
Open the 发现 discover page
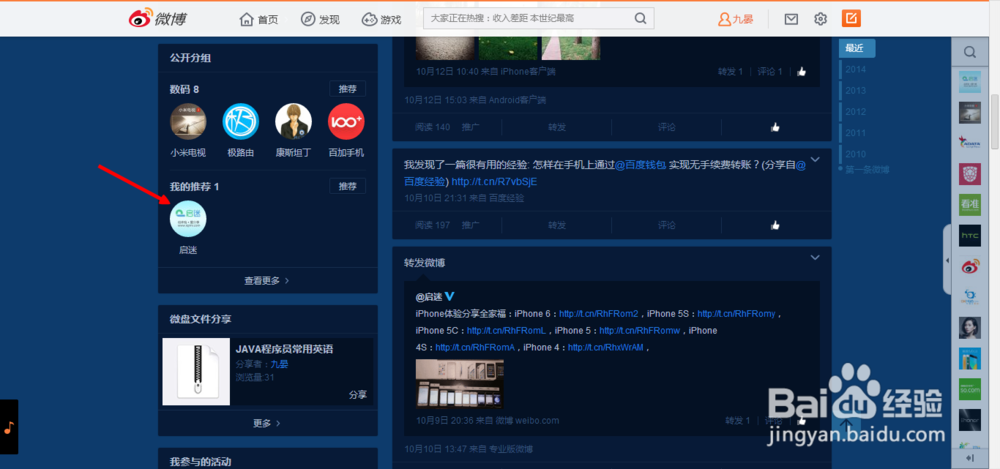(x=320, y=19)
